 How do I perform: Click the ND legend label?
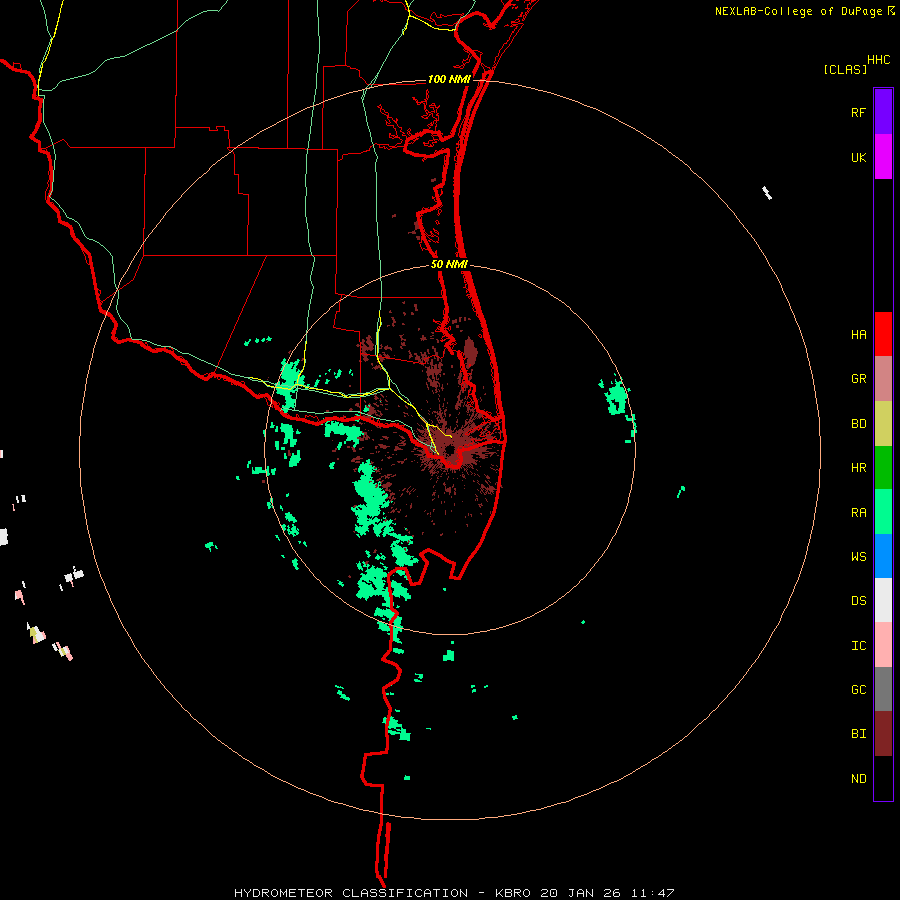pos(858,778)
